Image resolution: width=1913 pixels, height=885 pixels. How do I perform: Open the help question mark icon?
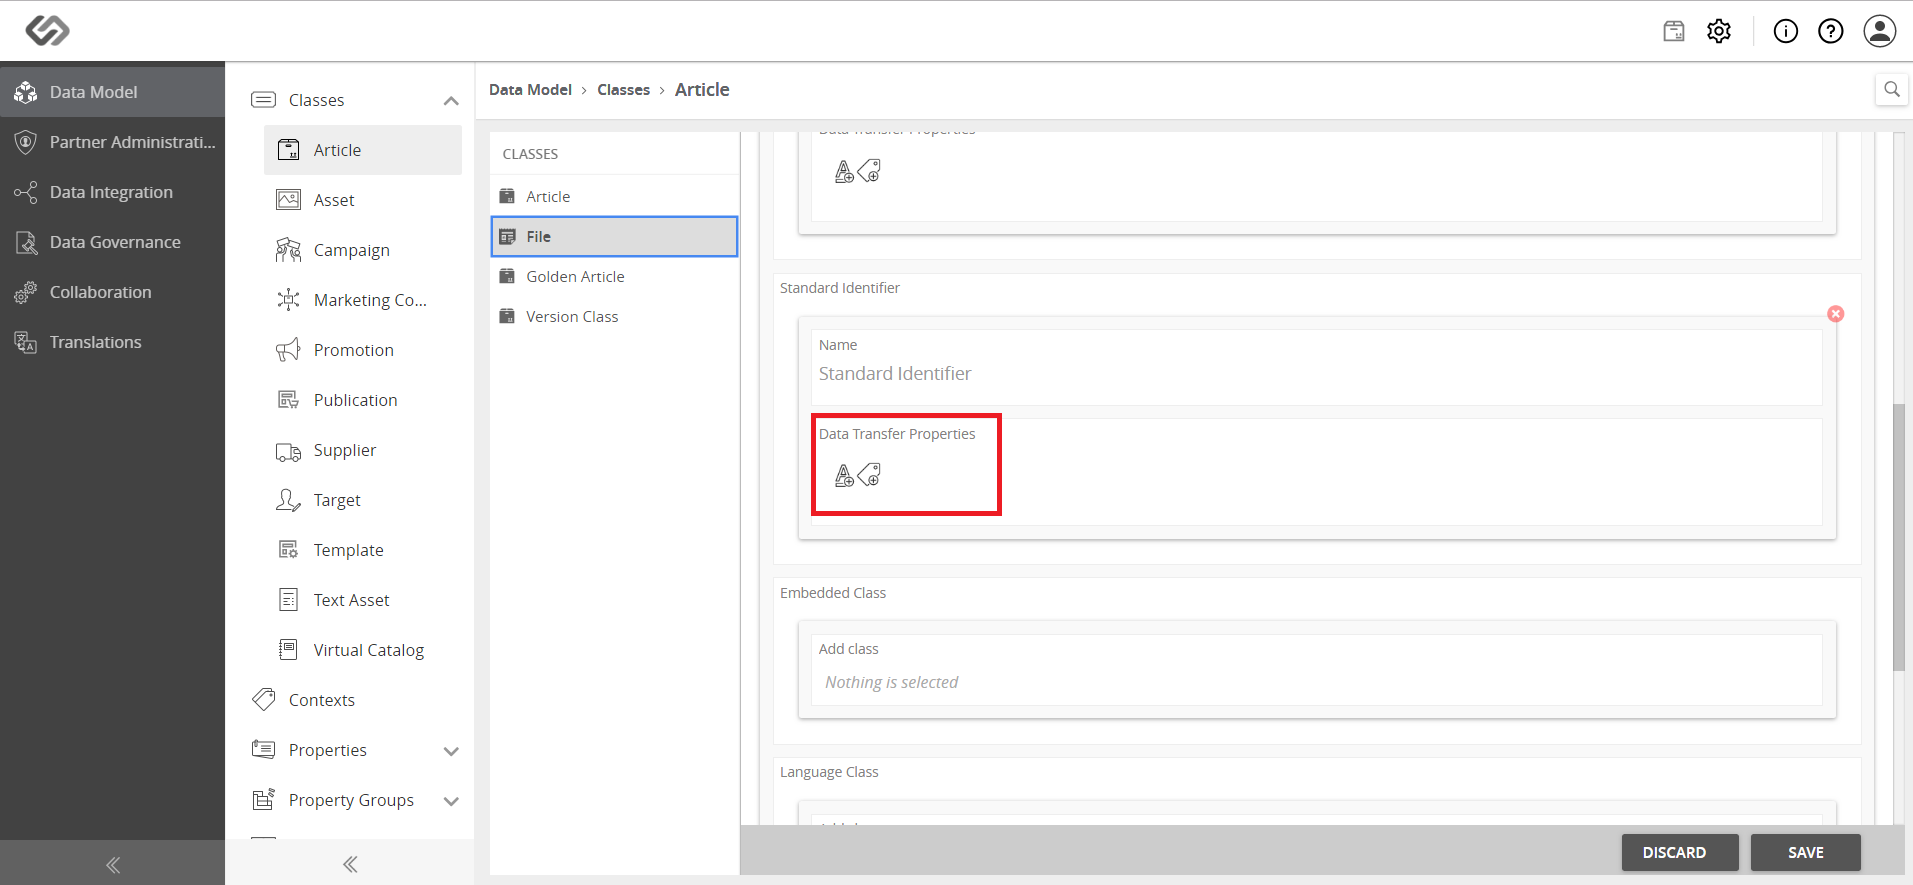1831,31
